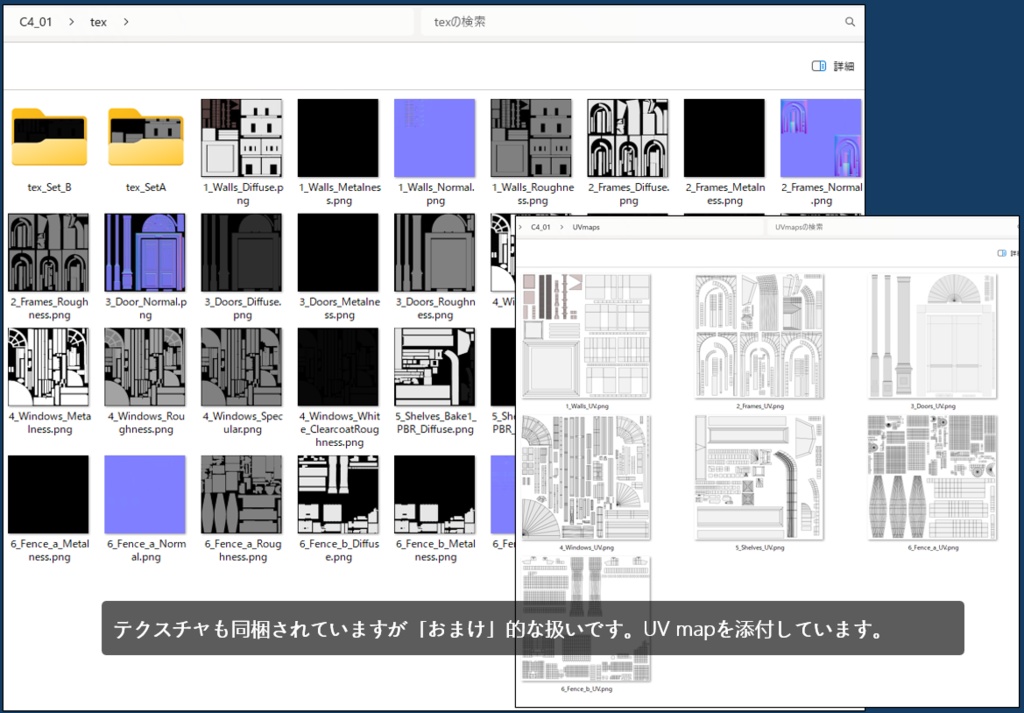Screen dimensions: 1024x713
Task: Select 5_Shelves_Bake1_PBR_Diffuse.png thumbnail
Action: click(x=435, y=367)
